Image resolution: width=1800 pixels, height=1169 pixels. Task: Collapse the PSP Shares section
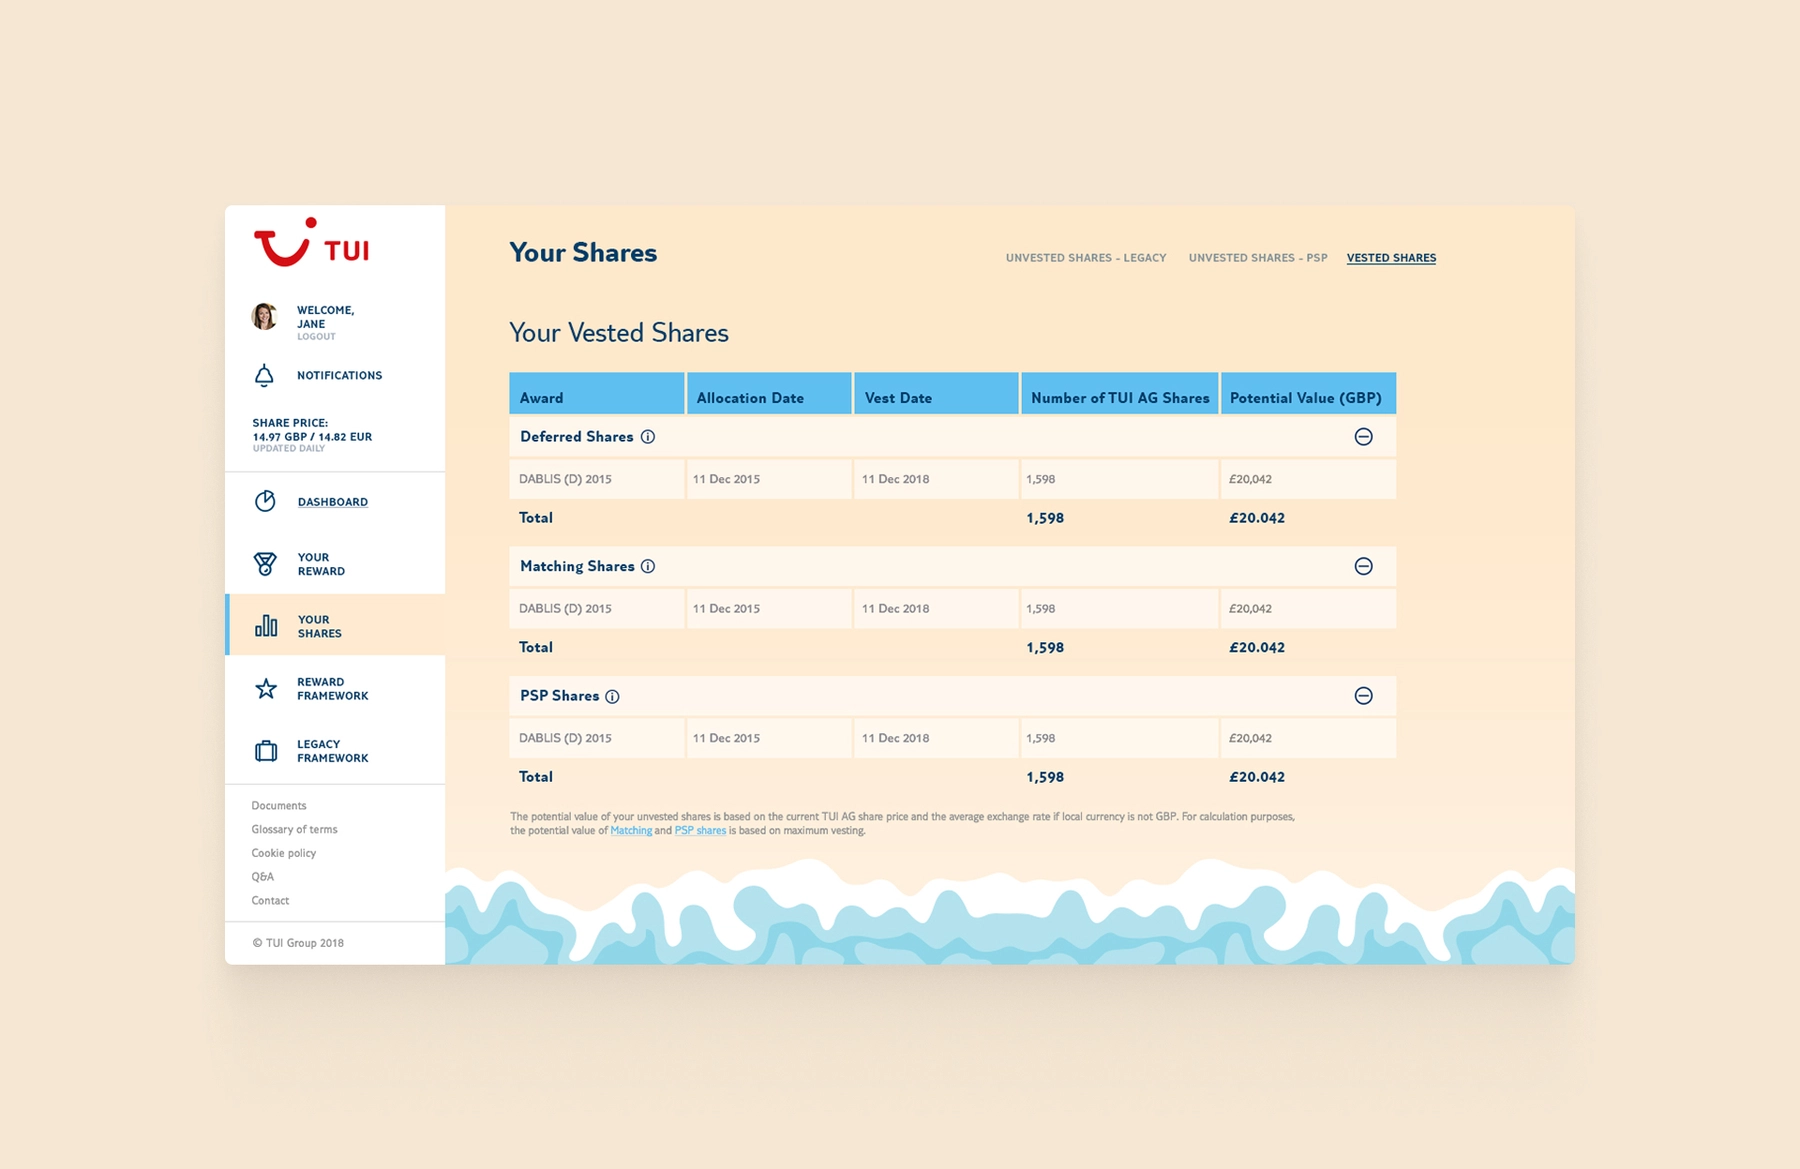click(1364, 696)
